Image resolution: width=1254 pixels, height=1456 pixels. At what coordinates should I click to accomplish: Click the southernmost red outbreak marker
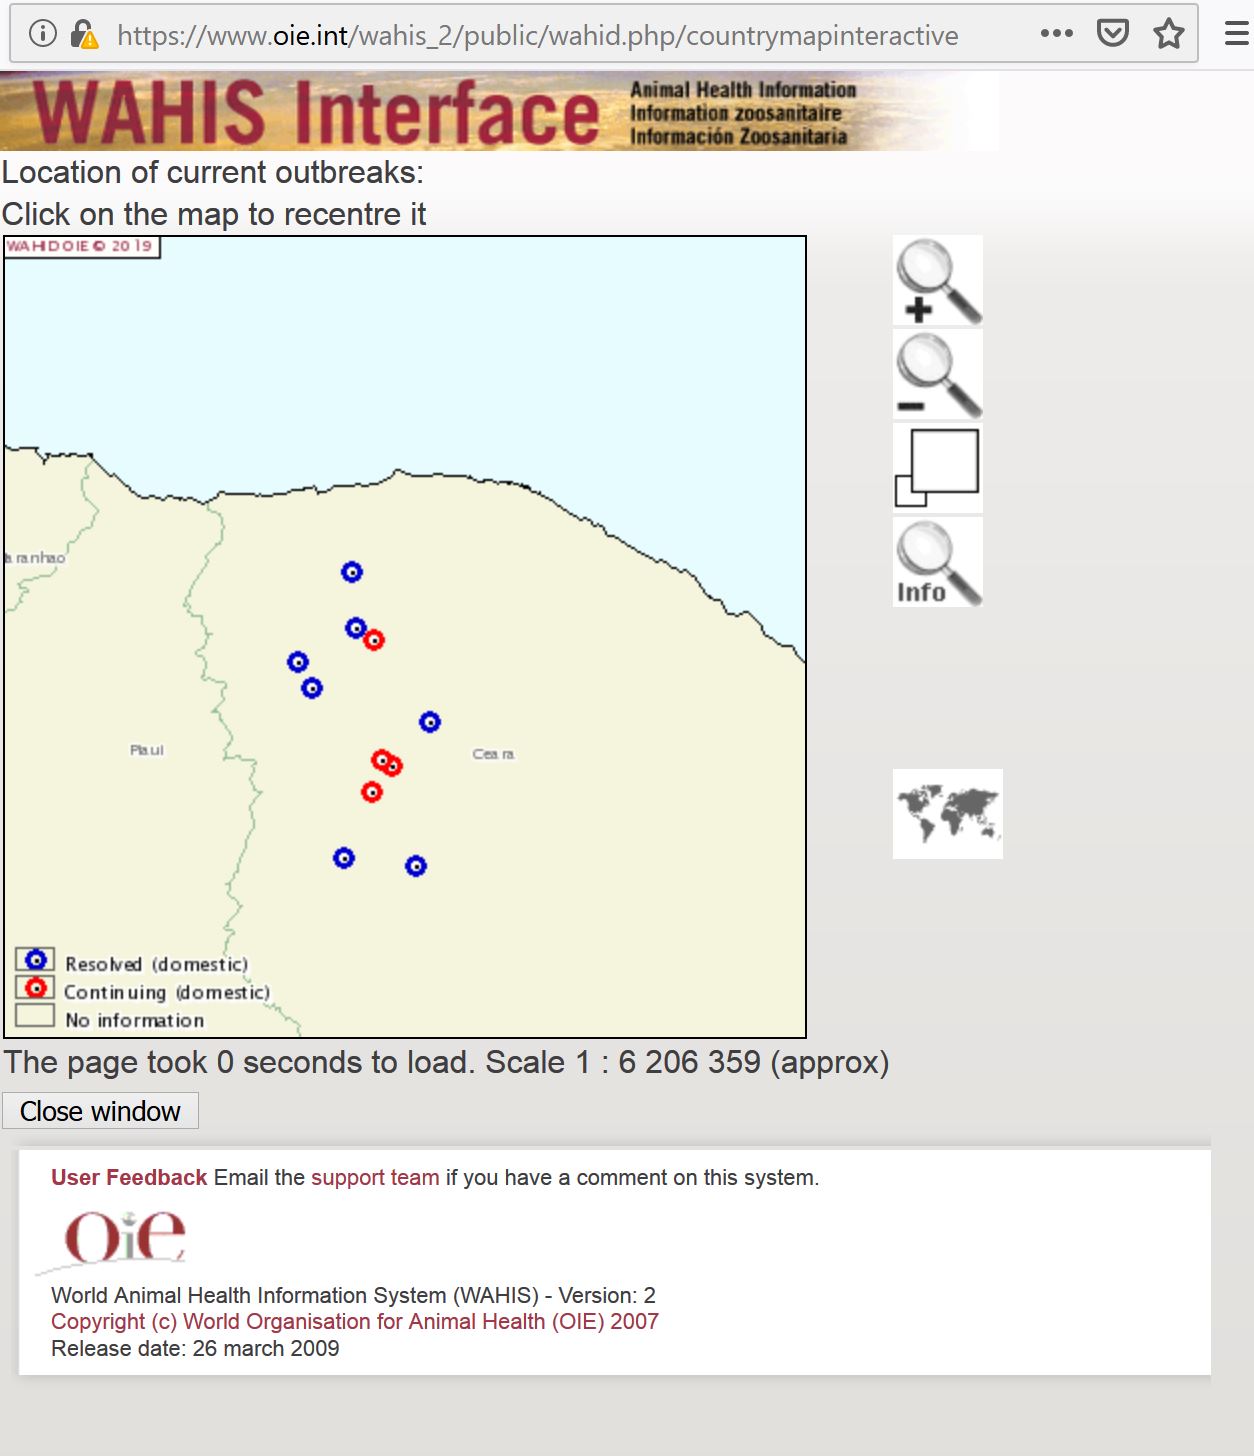click(372, 792)
